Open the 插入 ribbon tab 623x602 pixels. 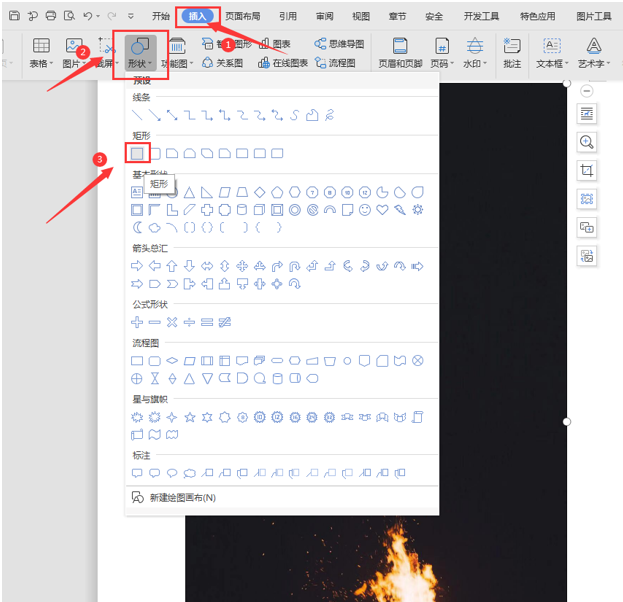point(197,16)
